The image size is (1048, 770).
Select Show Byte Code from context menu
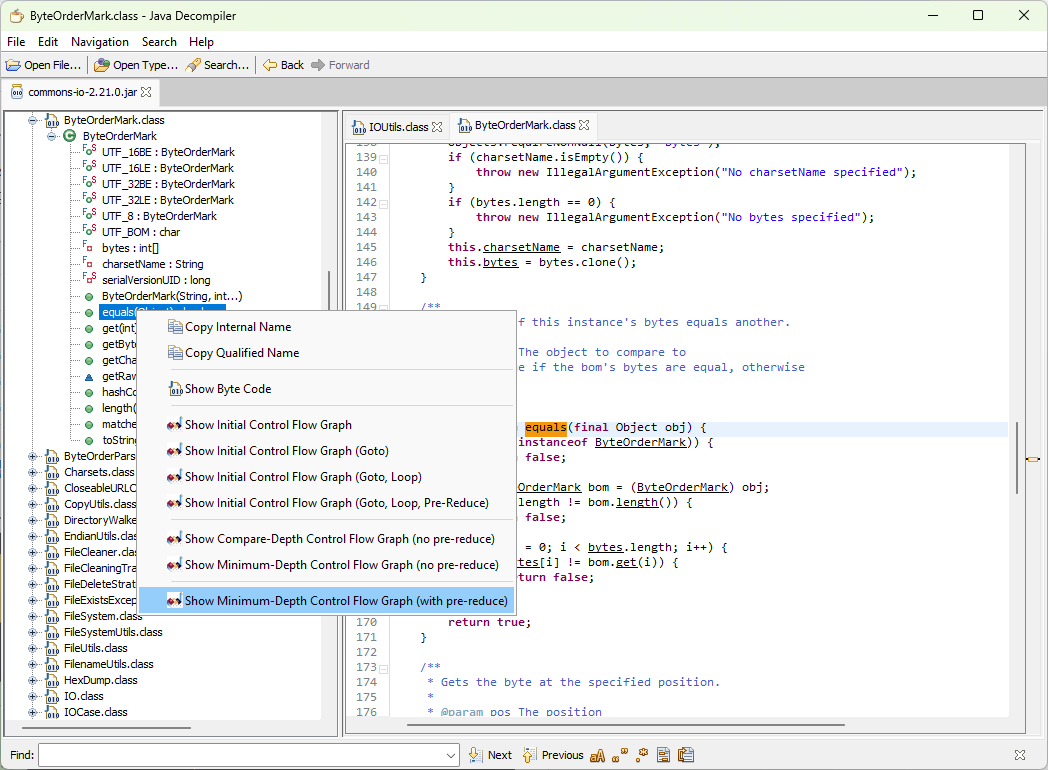[x=227, y=389]
